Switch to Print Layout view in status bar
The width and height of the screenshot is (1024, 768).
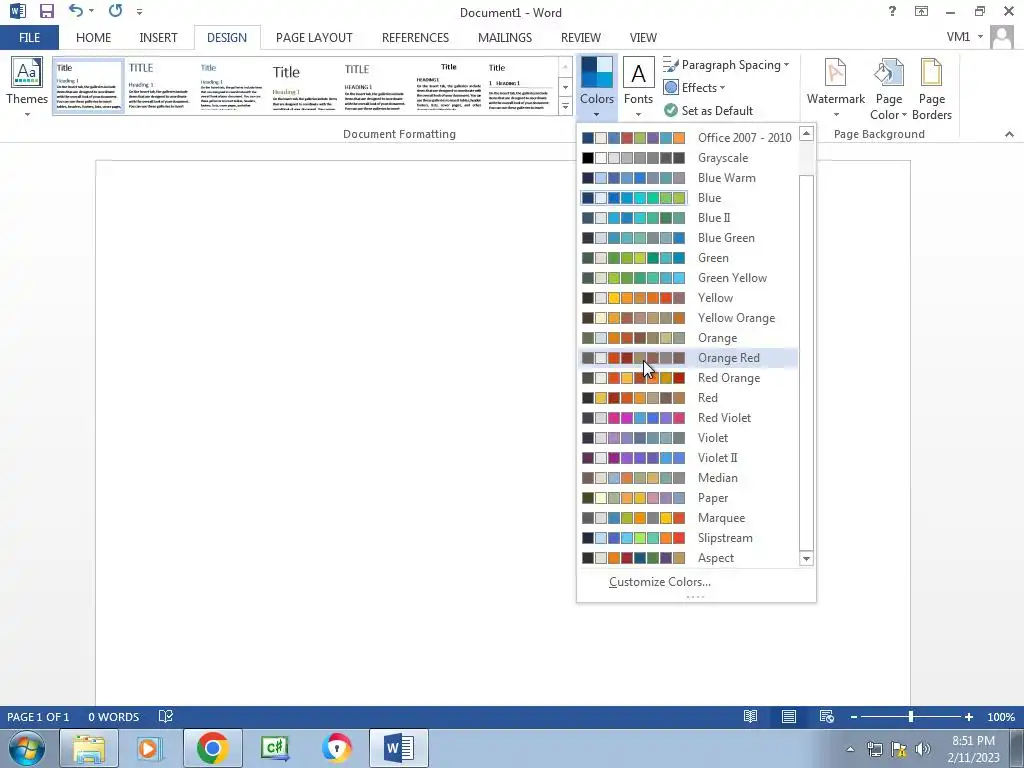(x=789, y=716)
